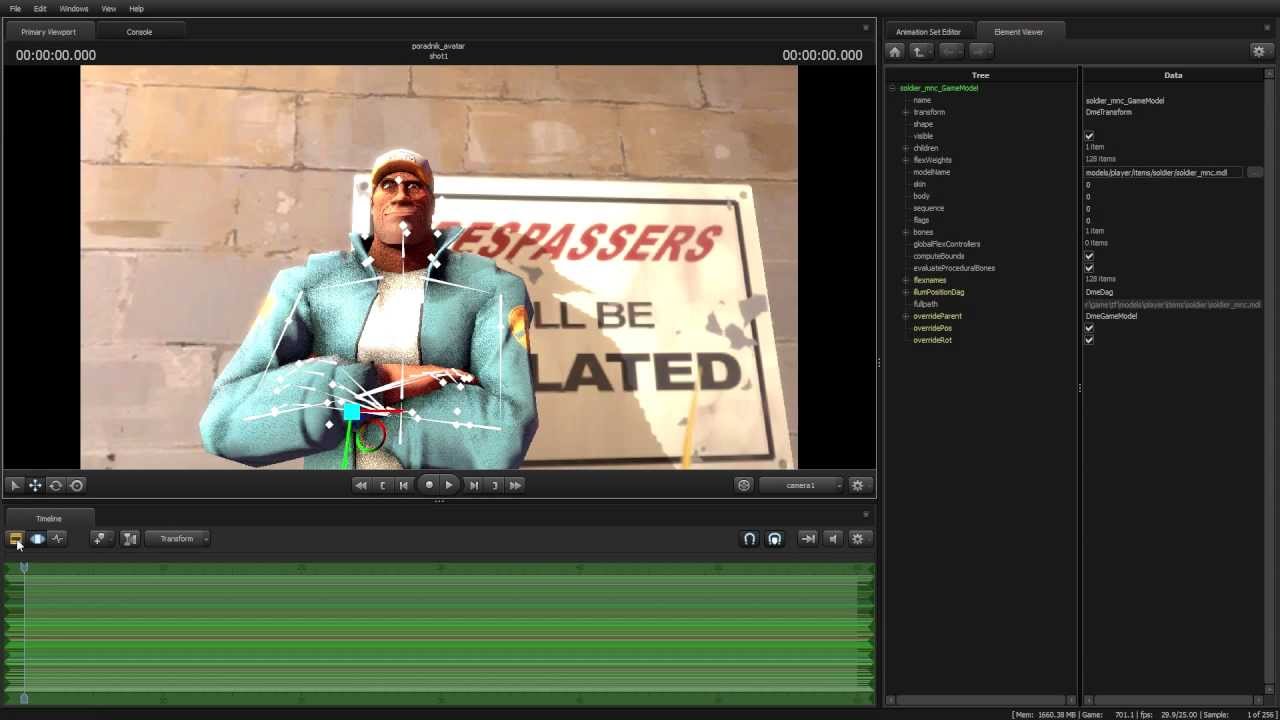Open the Windows menu
1280x720 pixels.
(x=74, y=9)
